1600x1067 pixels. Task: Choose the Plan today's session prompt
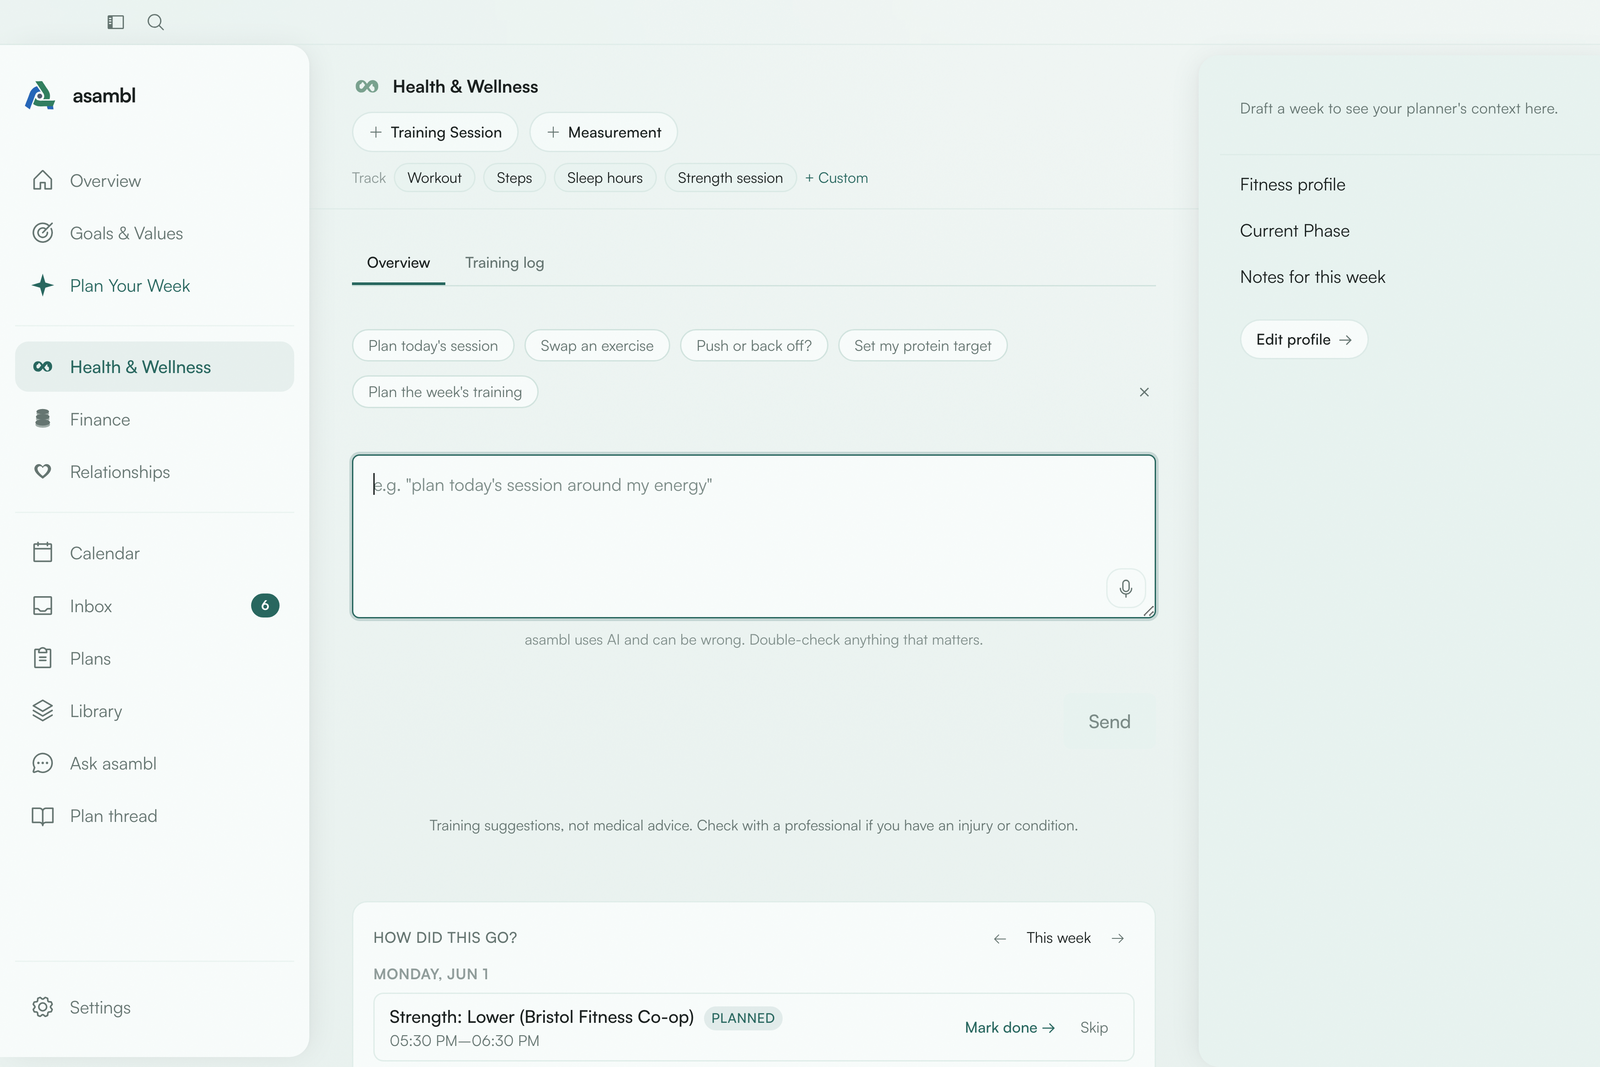(433, 346)
